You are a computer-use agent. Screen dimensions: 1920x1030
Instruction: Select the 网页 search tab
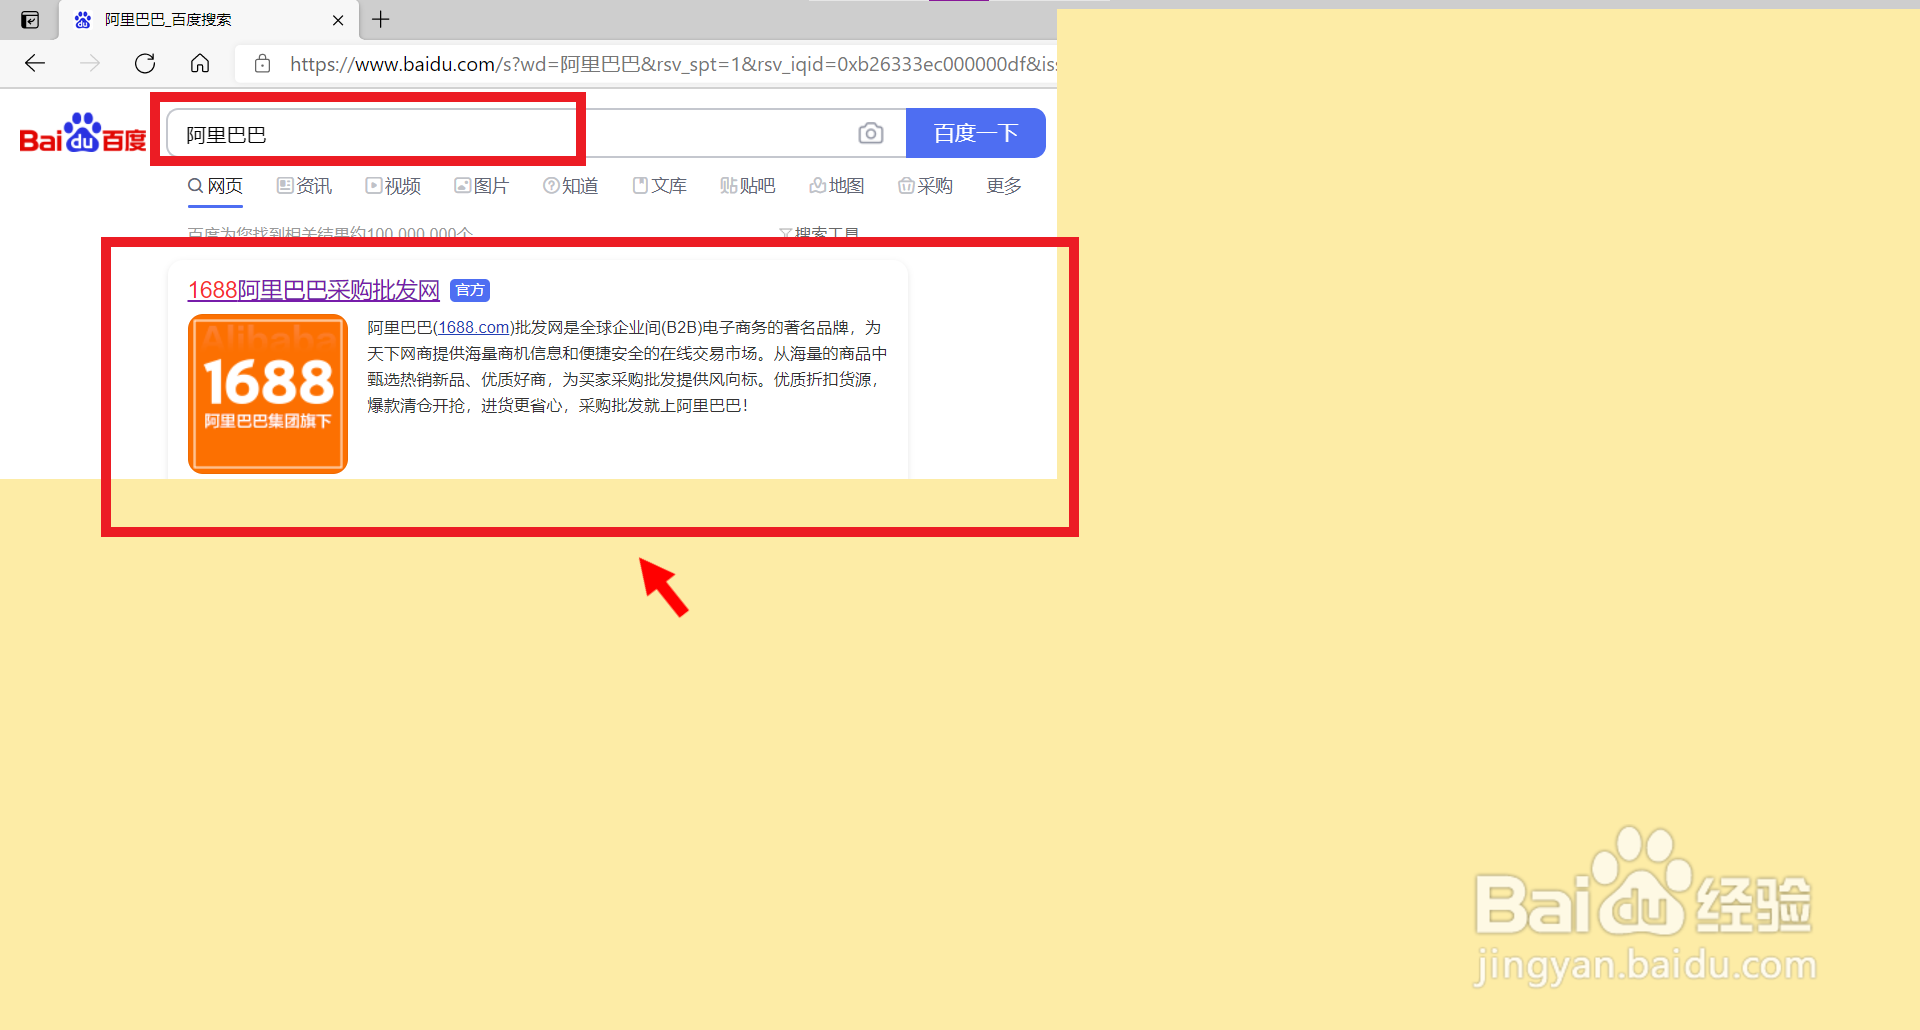(215, 186)
